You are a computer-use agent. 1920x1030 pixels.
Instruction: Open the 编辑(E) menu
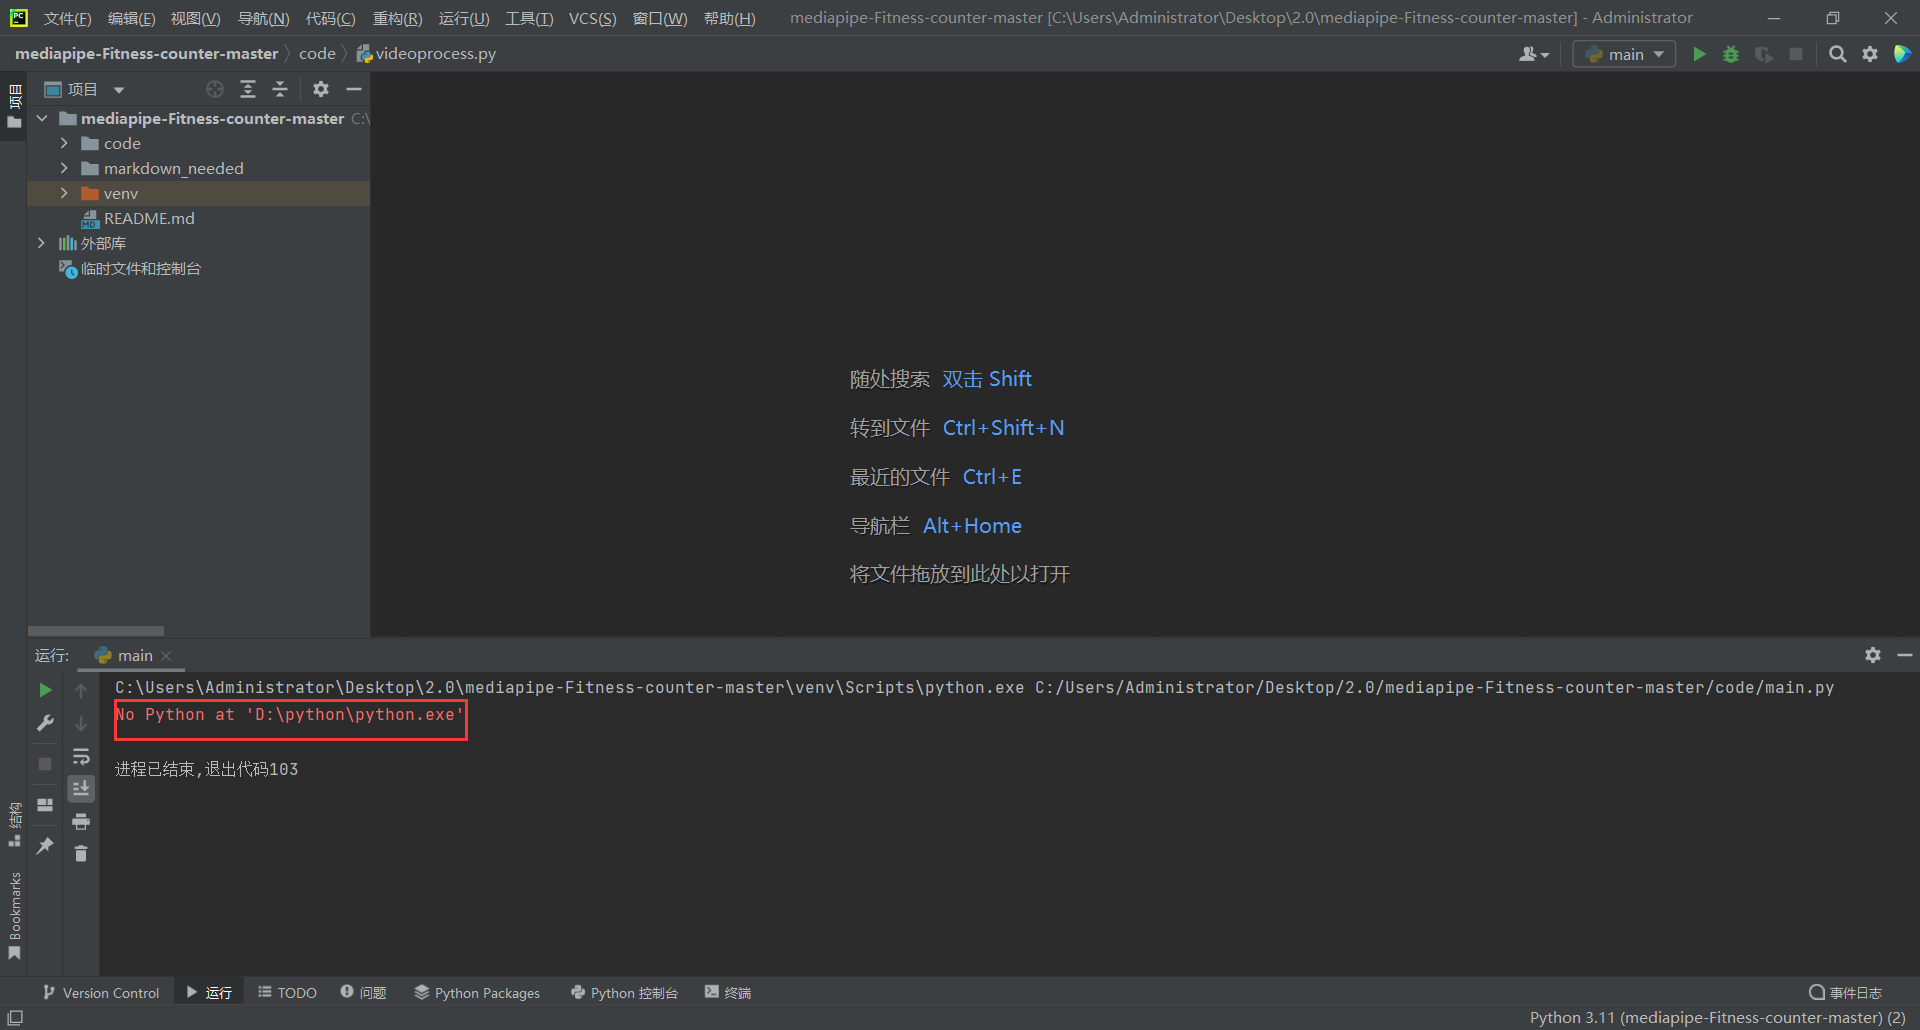click(x=132, y=18)
